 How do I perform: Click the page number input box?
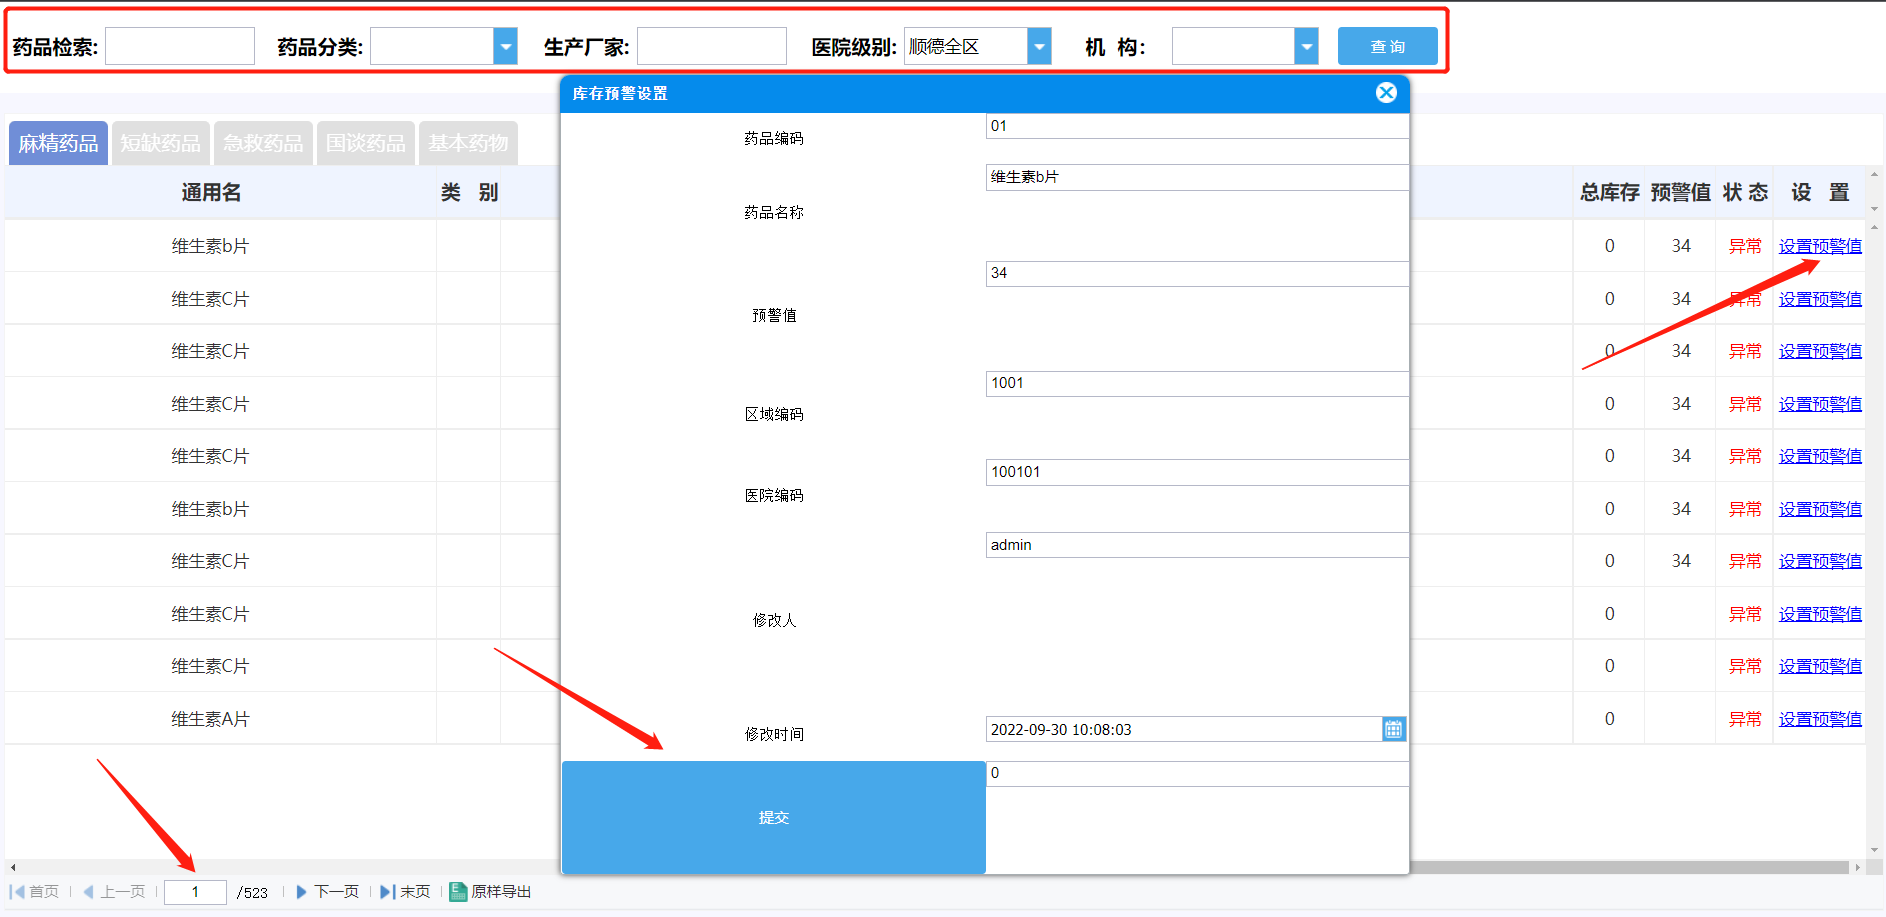click(x=195, y=892)
